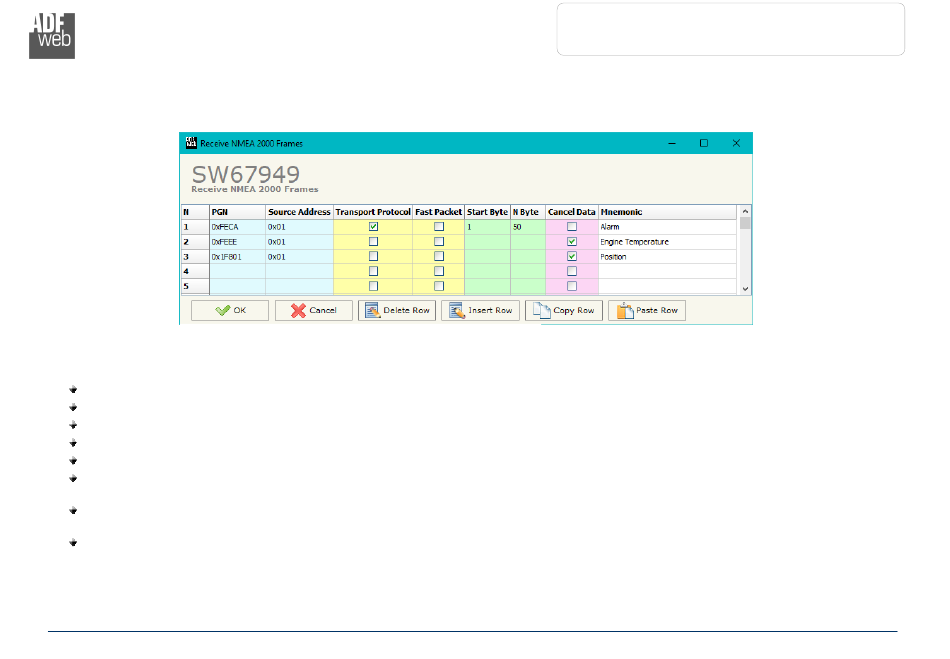Click the Paste Row icon button
950x659 pixels.
pyautogui.click(x=647, y=311)
